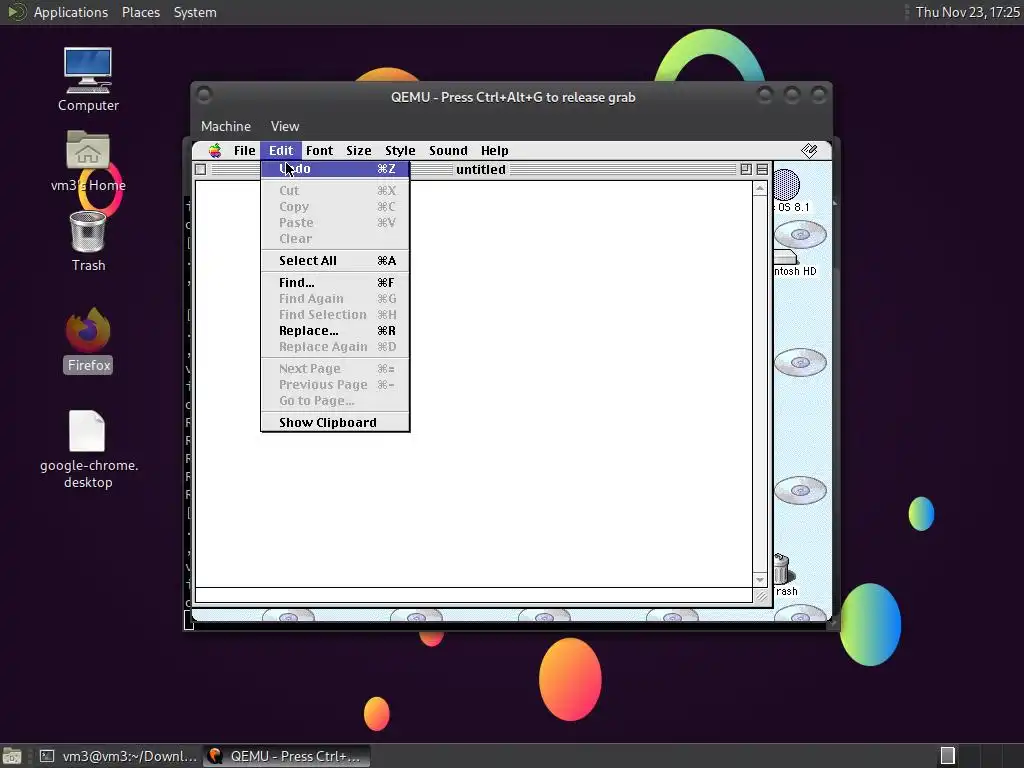Click the close box of the untitled window
Viewport: 1024px width, 768px height.
click(x=200, y=170)
